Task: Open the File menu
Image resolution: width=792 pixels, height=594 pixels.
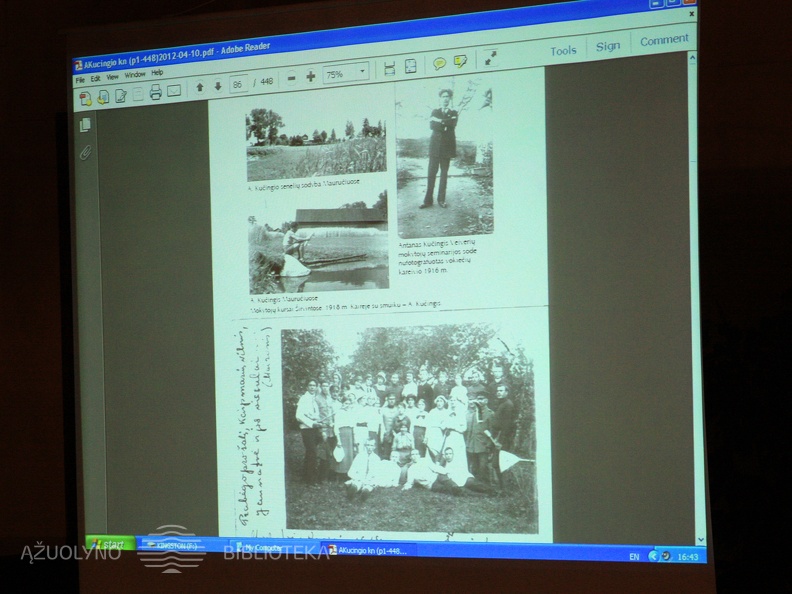Action: click(80, 78)
